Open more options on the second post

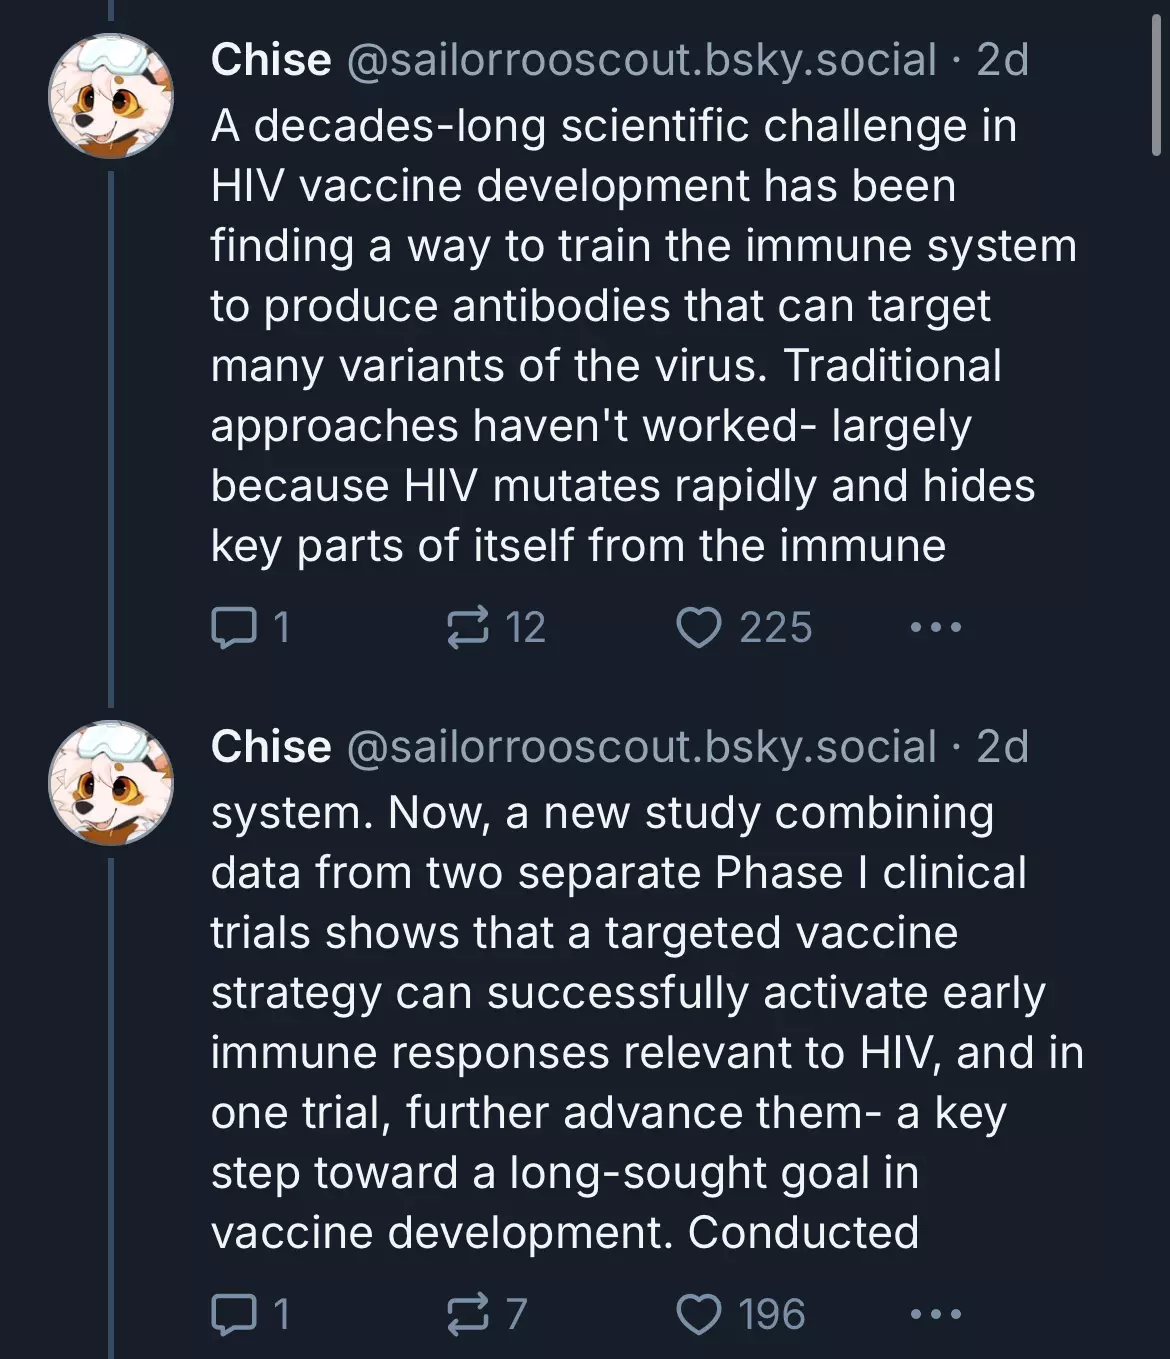tap(936, 1314)
